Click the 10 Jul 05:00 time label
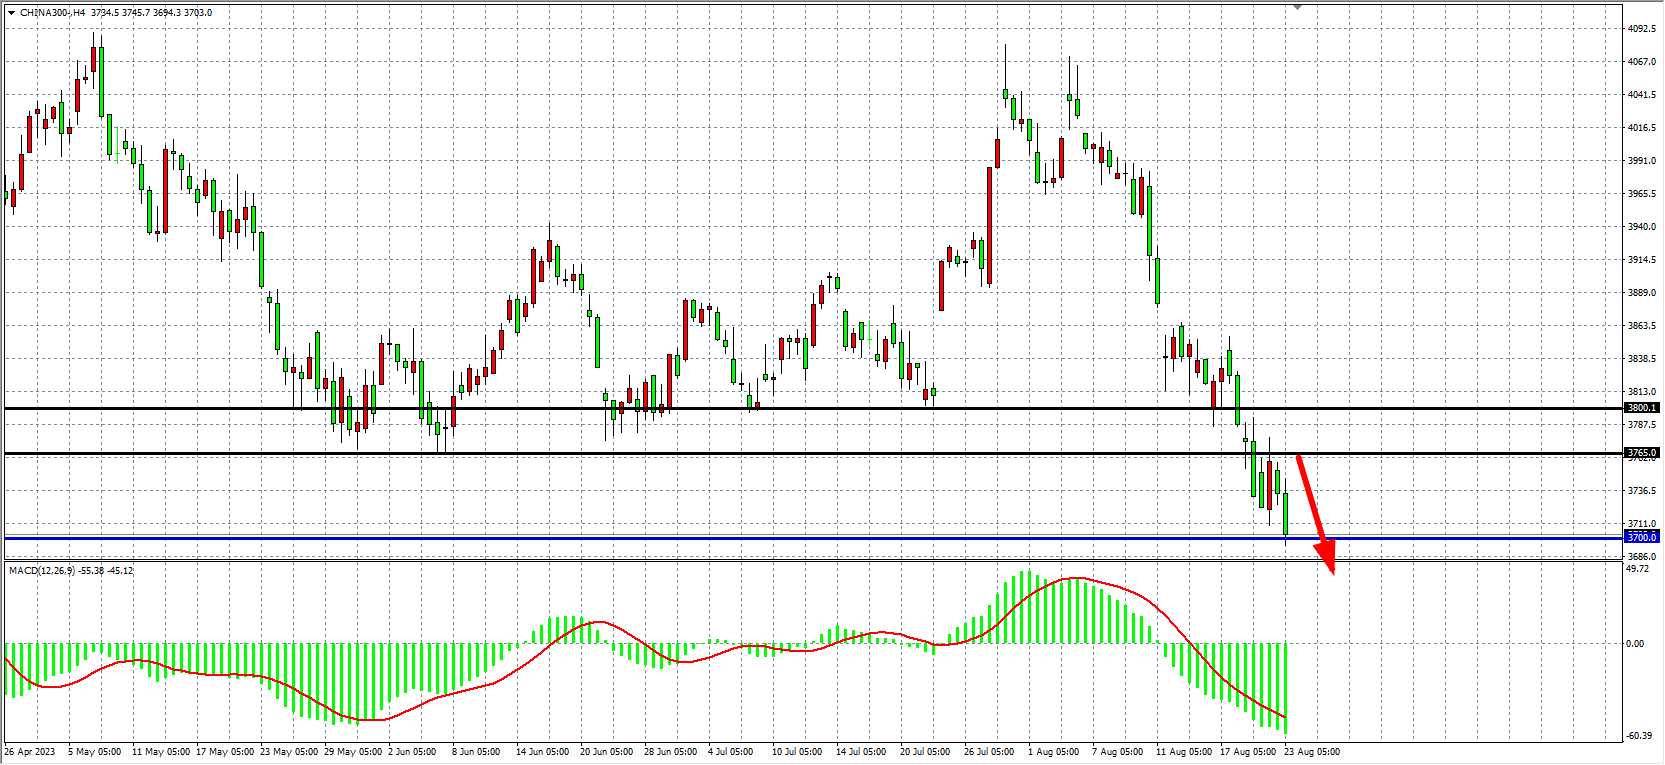This screenshot has height=765, width=1665. 797,752
